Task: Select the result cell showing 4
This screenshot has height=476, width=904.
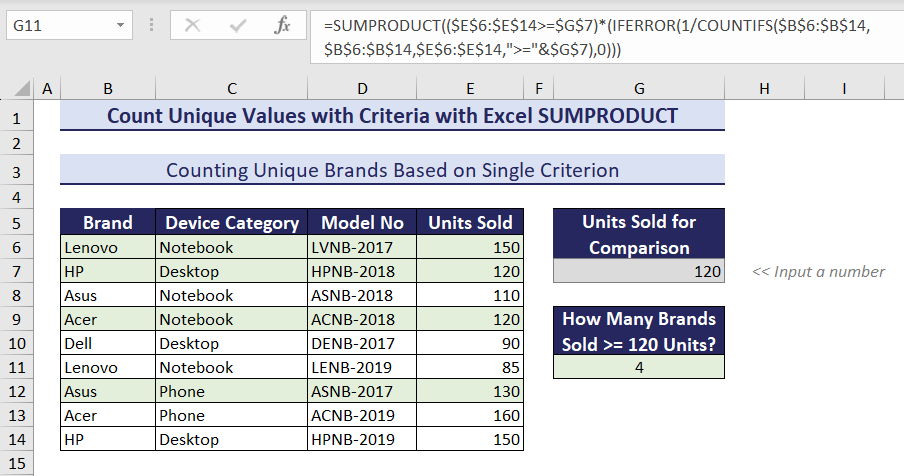Action: [x=638, y=367]
